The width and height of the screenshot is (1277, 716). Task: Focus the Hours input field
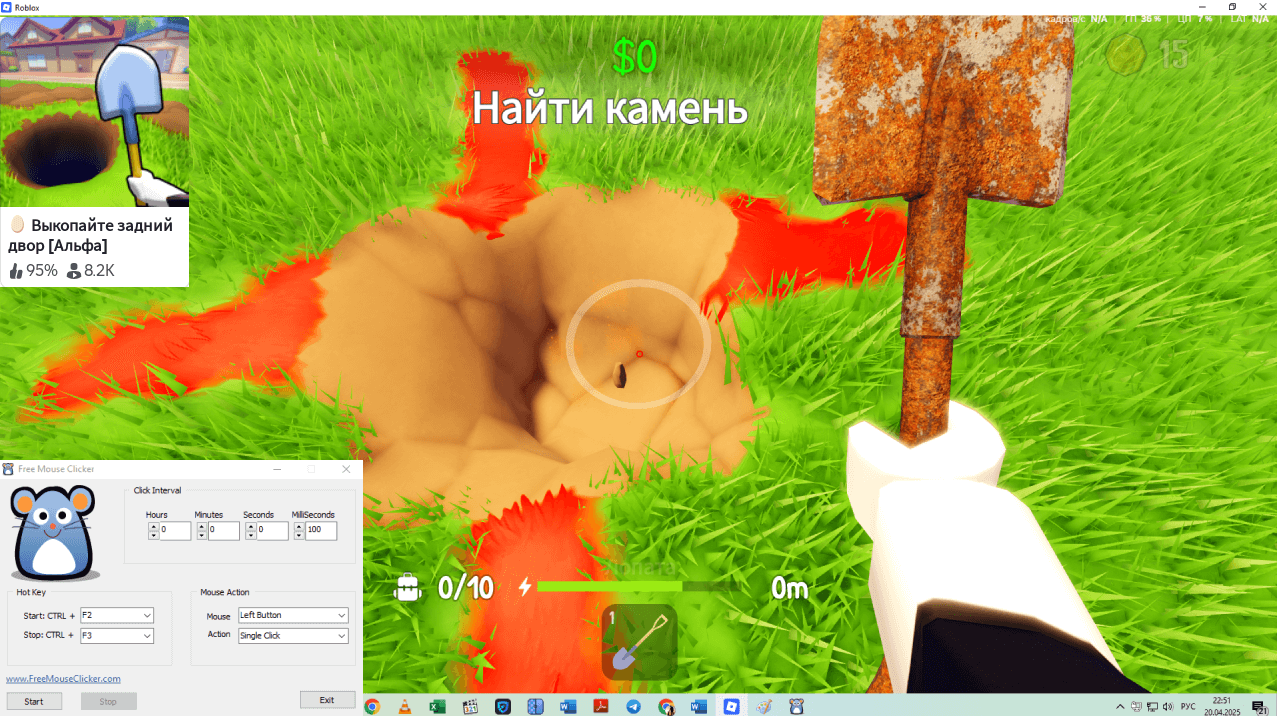175,531
